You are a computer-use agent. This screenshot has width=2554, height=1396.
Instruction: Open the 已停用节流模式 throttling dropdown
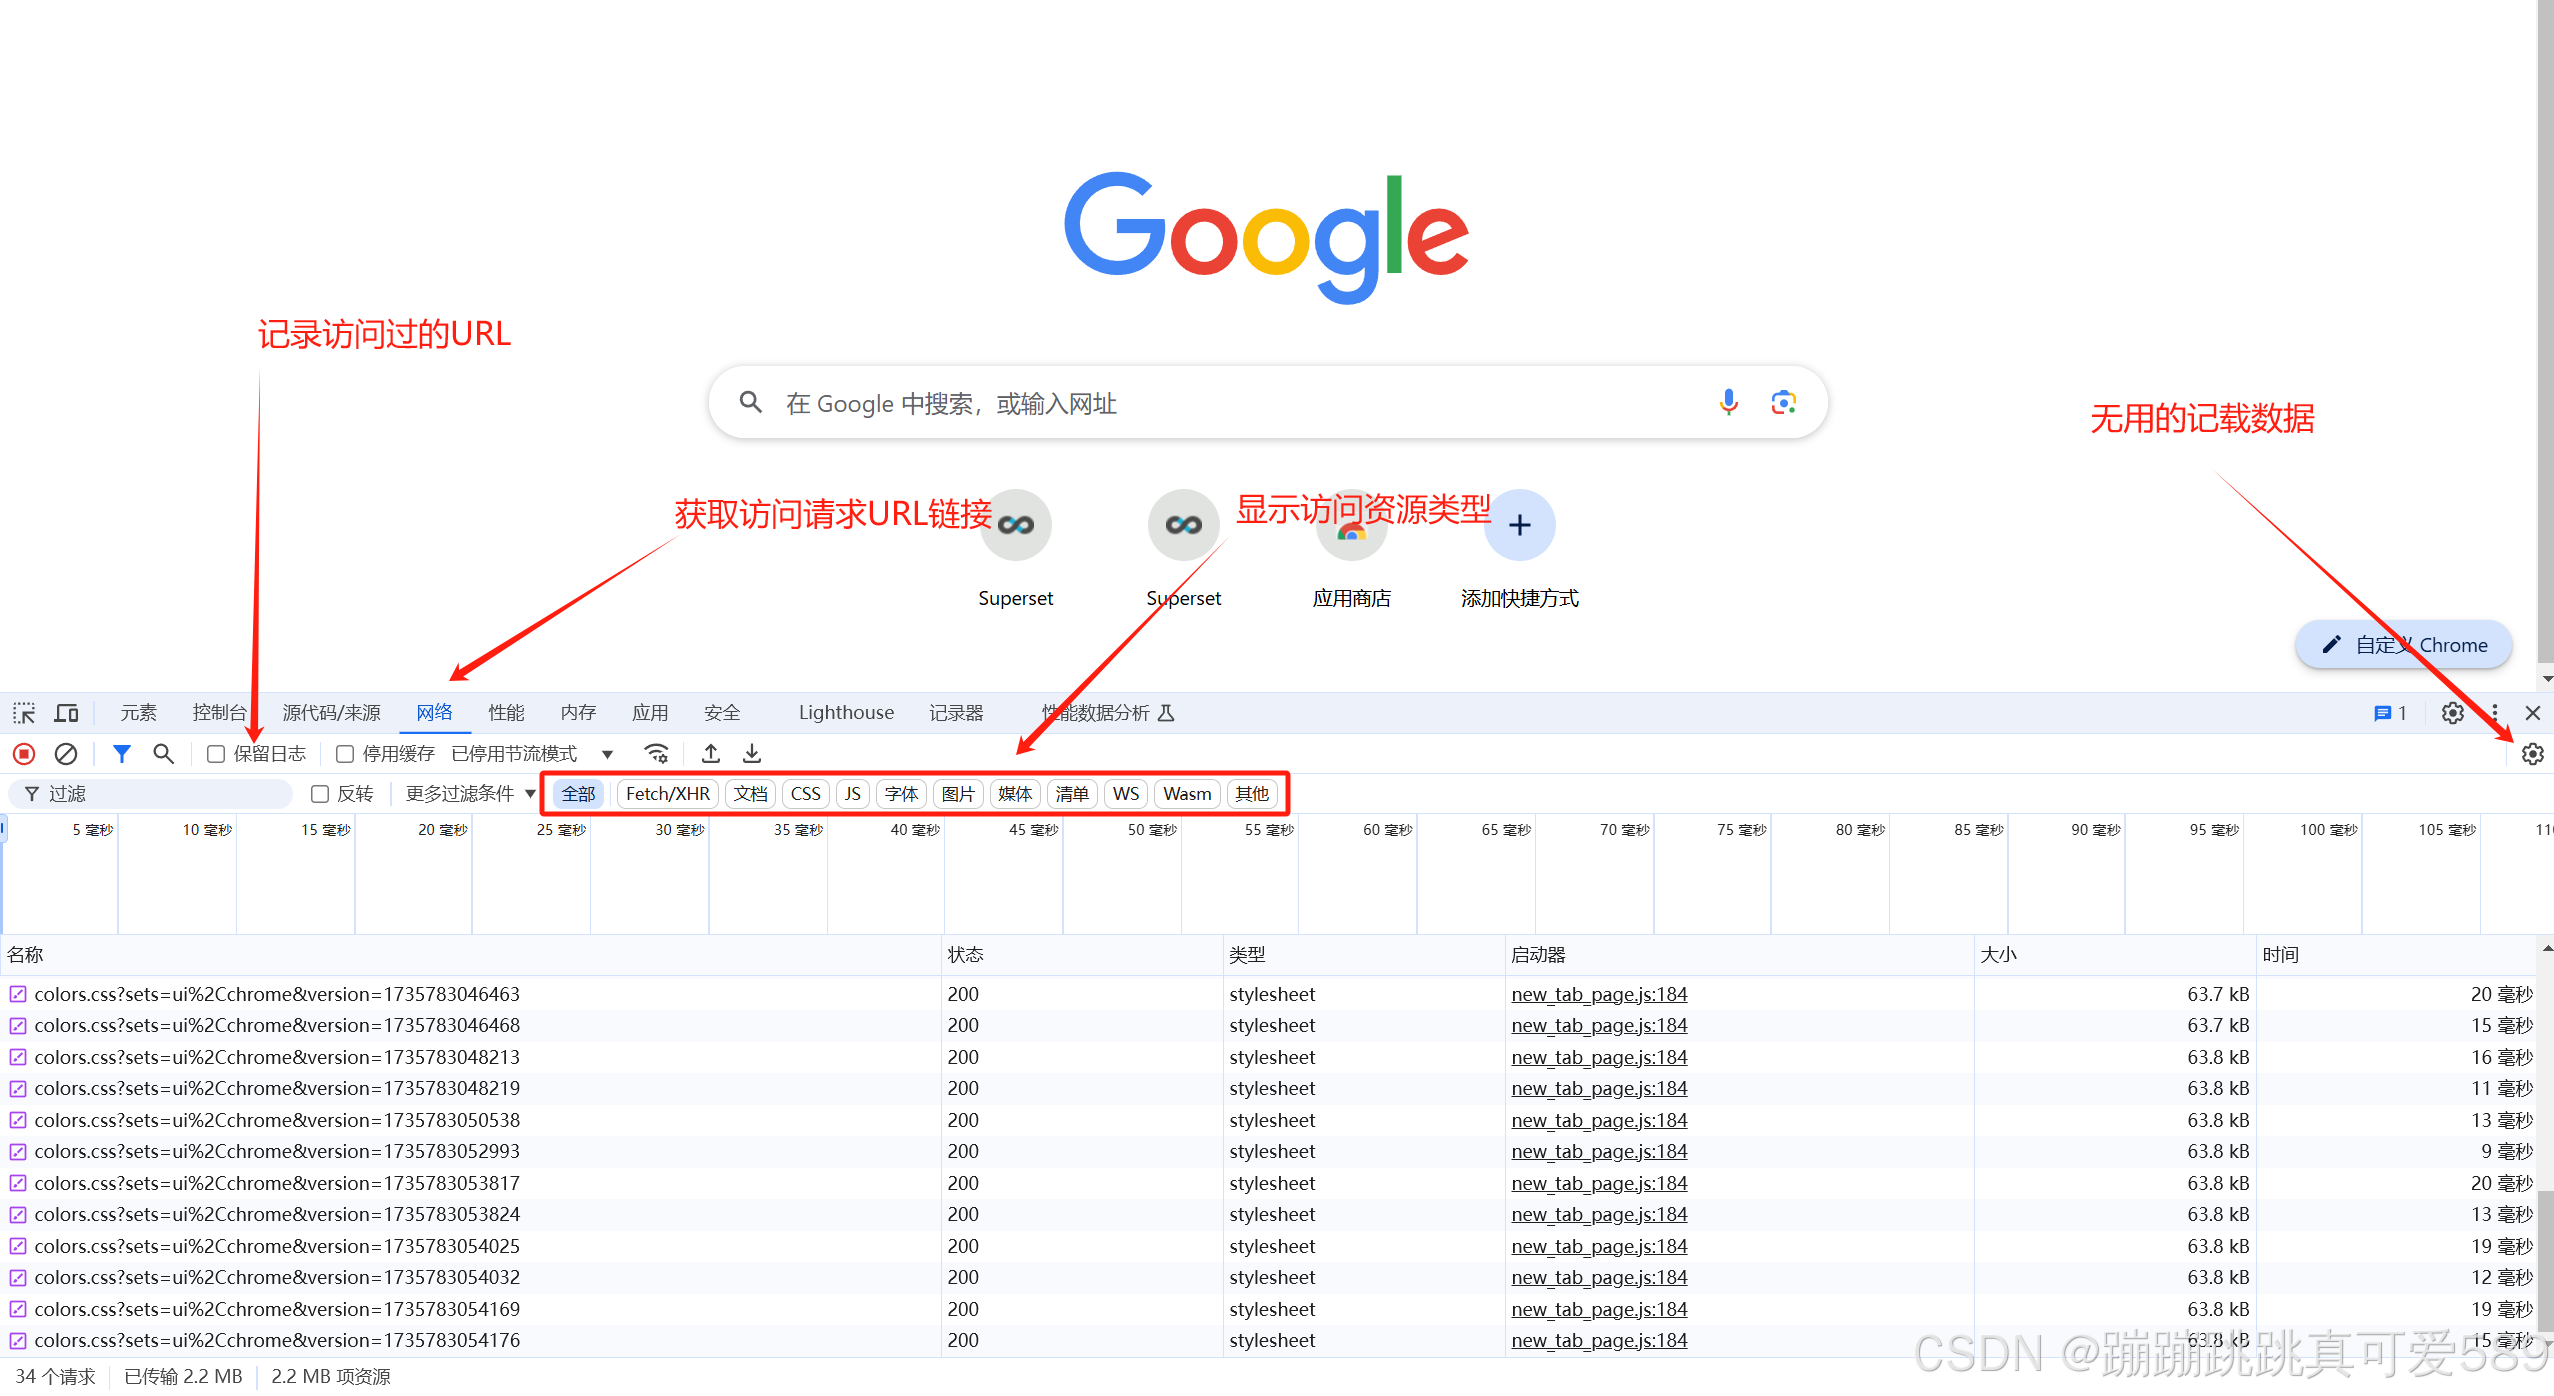(532, 754)
